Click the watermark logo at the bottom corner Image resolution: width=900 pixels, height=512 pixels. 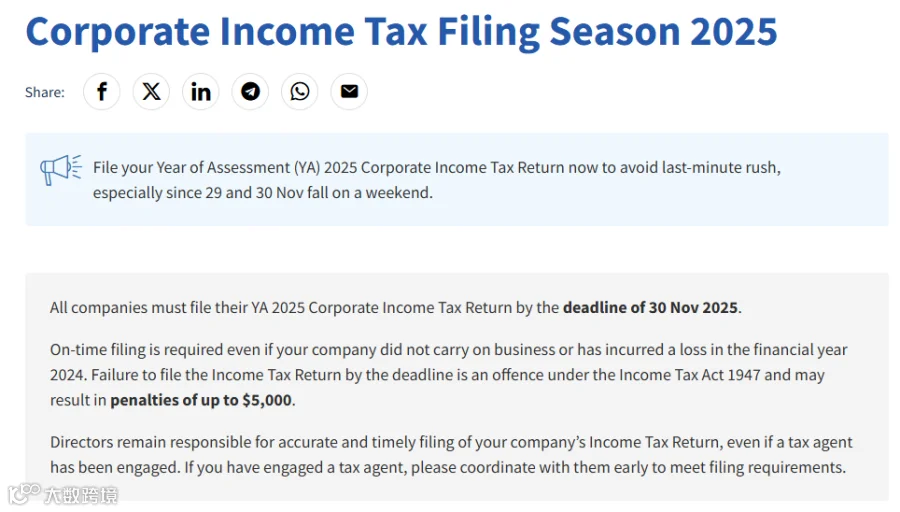[x=24, y=493]
